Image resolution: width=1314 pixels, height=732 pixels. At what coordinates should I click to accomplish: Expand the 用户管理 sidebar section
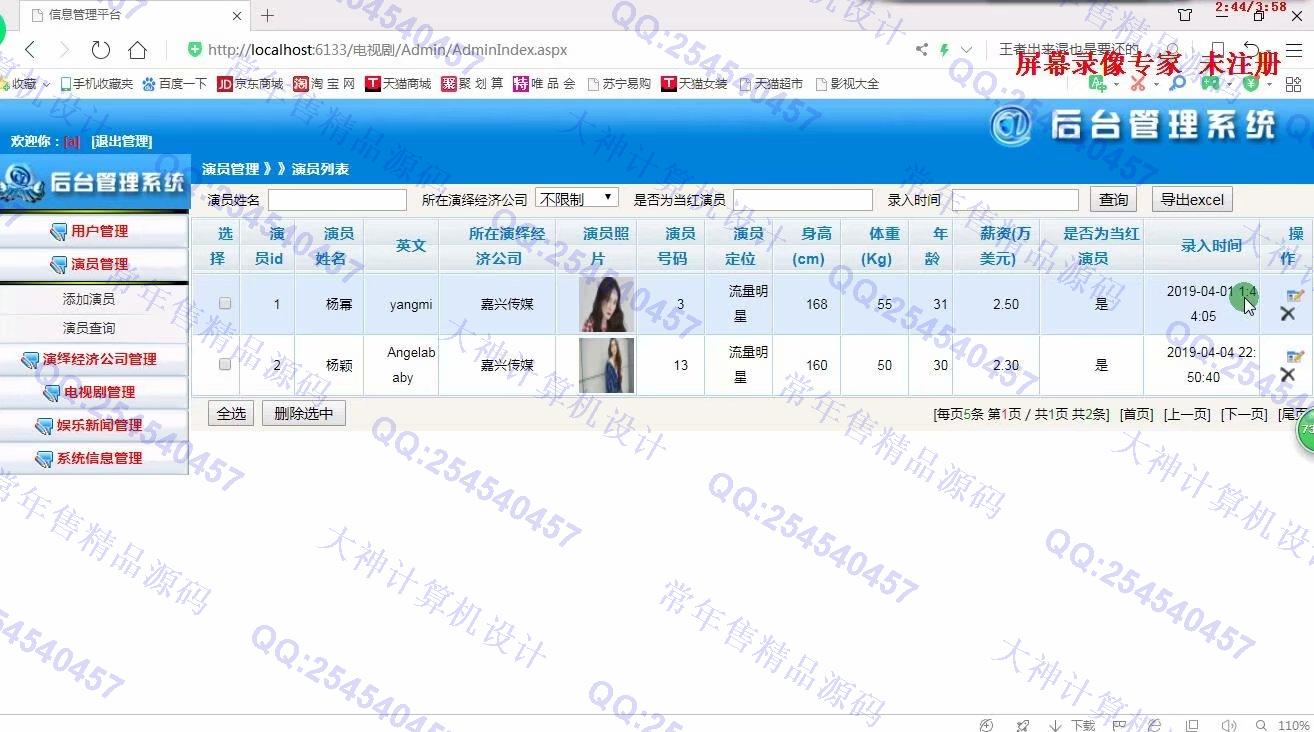coord(98,231)
